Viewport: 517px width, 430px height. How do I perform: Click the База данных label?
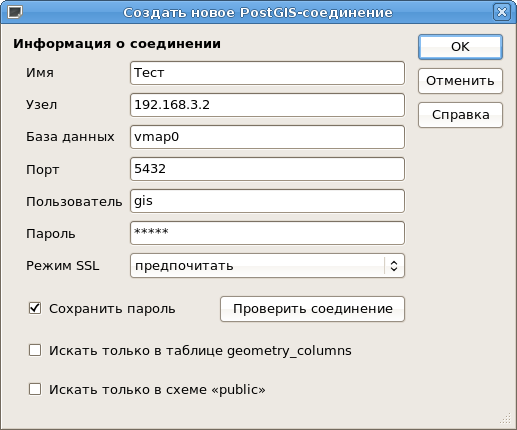pos(70,137)
